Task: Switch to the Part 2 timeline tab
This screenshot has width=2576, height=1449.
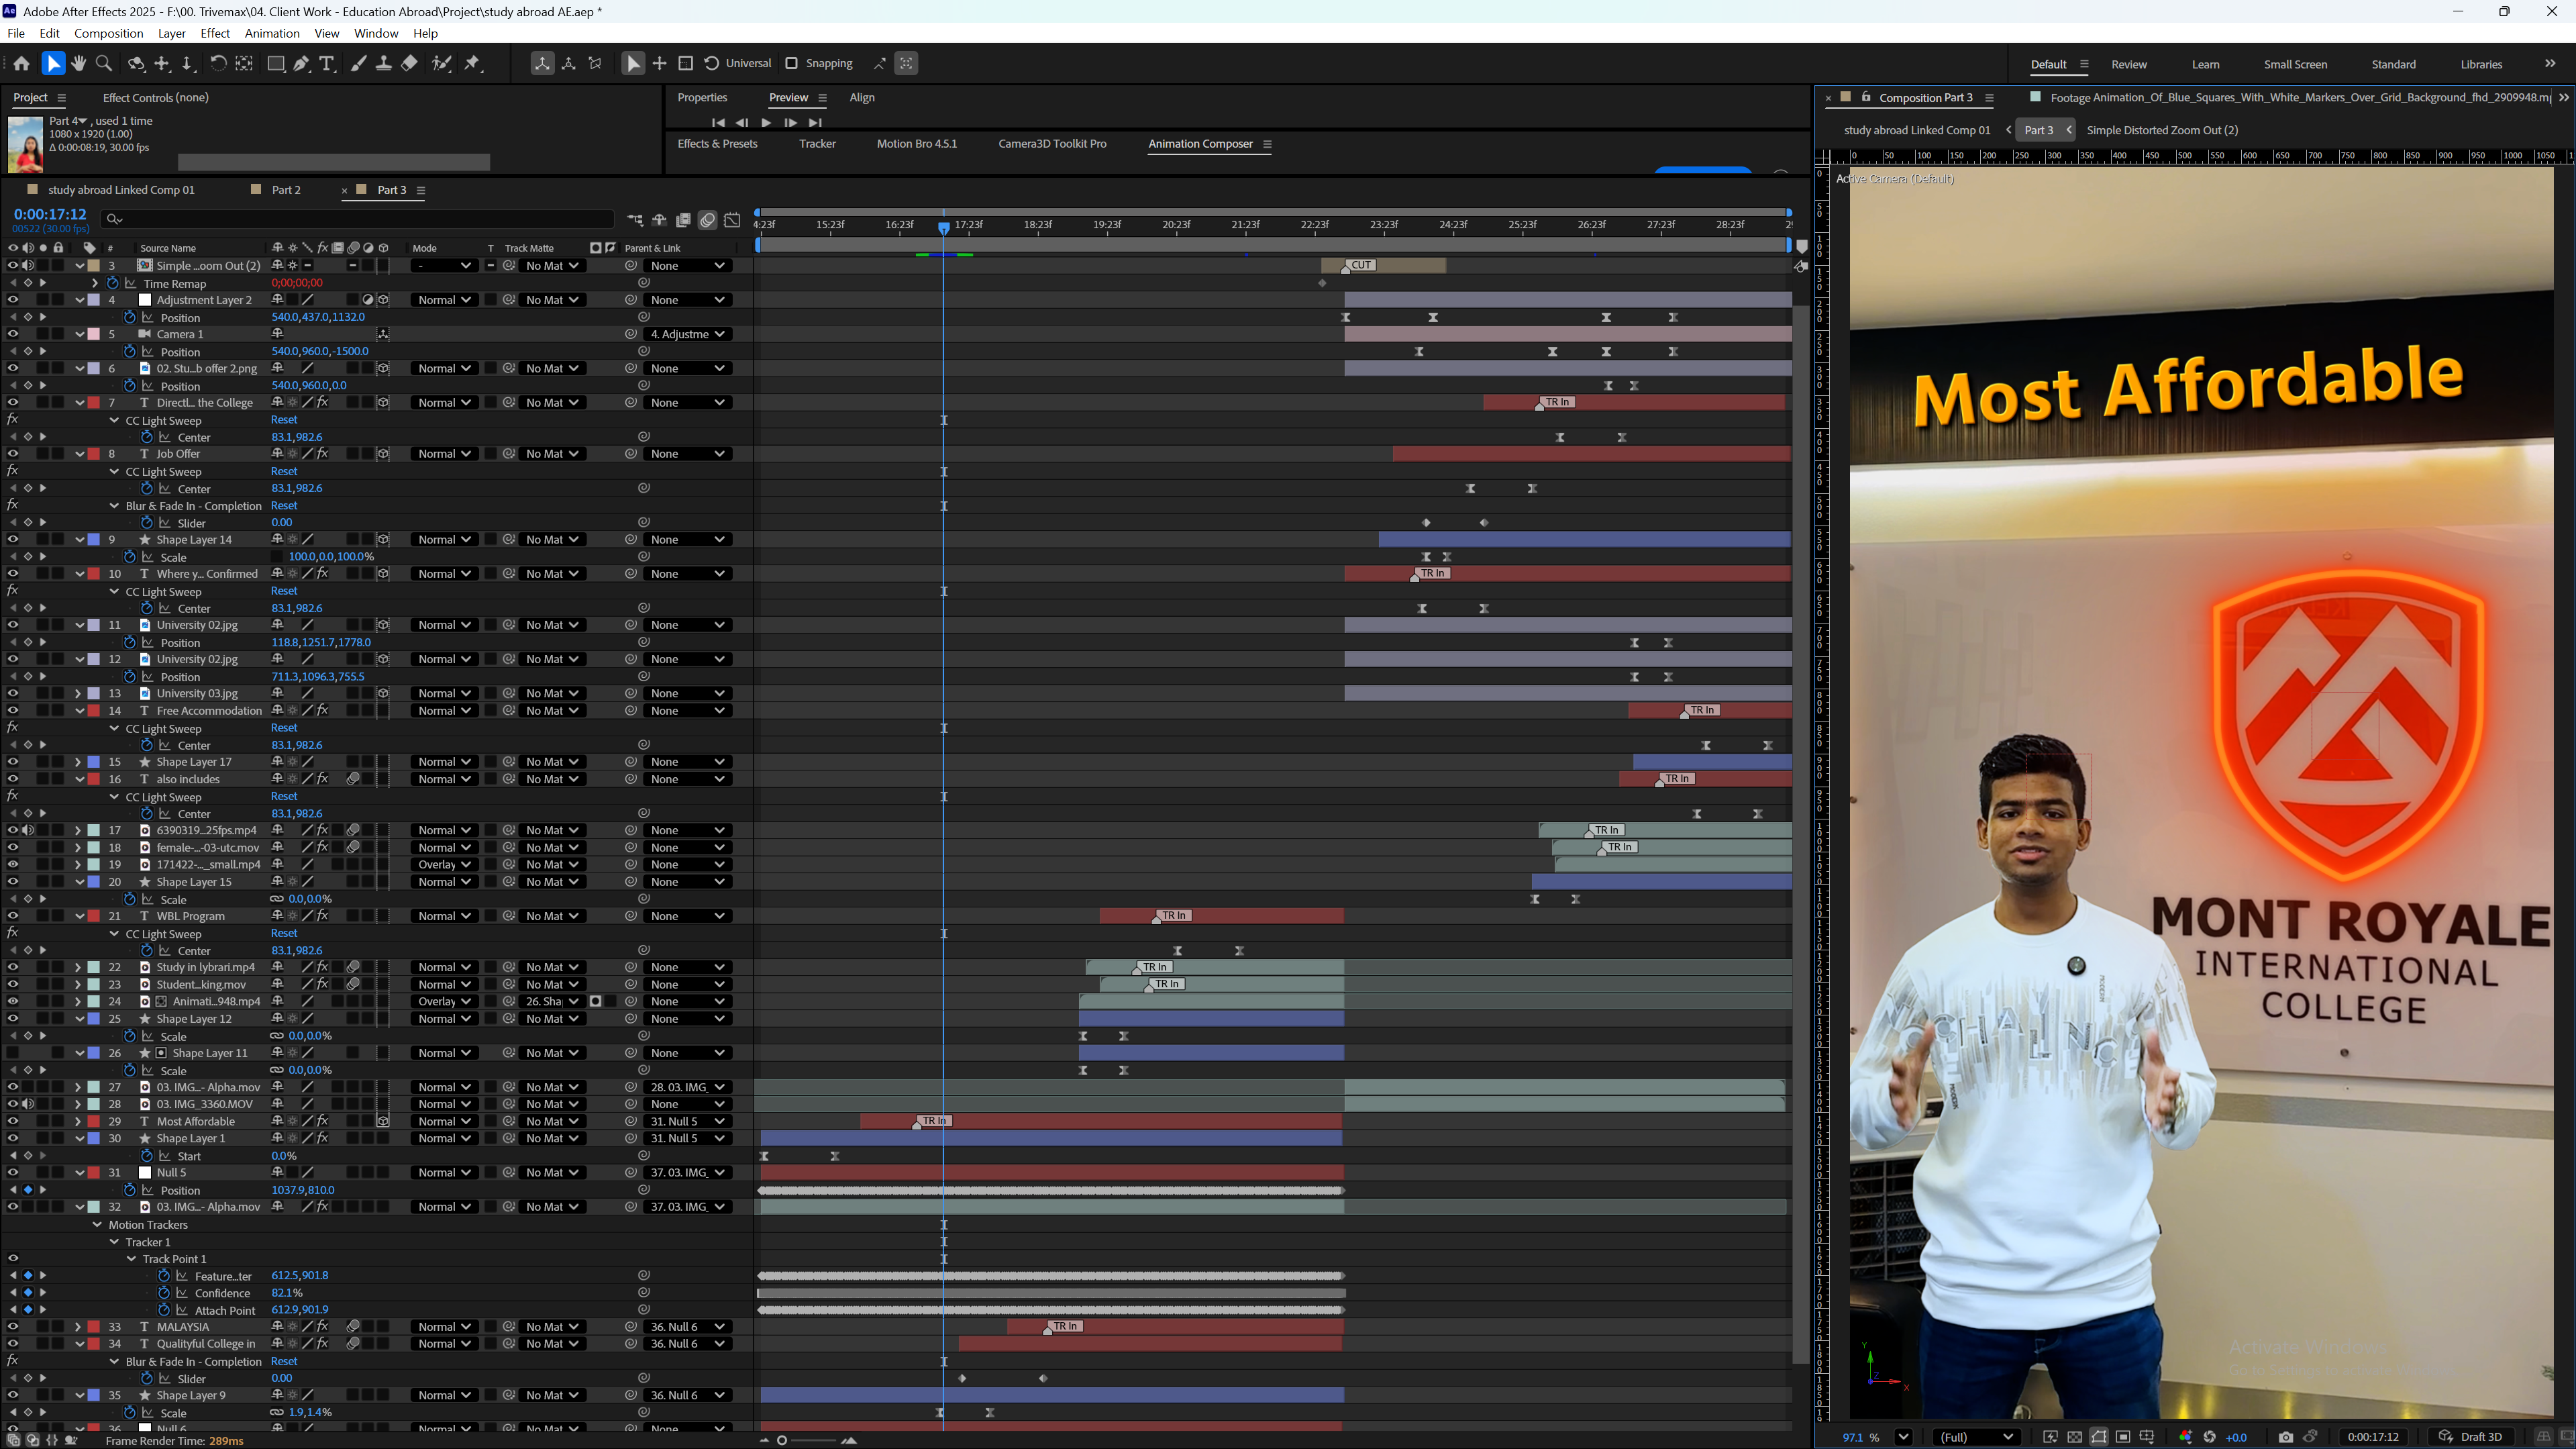Action: pyautogui.click(x=285, y=190)
